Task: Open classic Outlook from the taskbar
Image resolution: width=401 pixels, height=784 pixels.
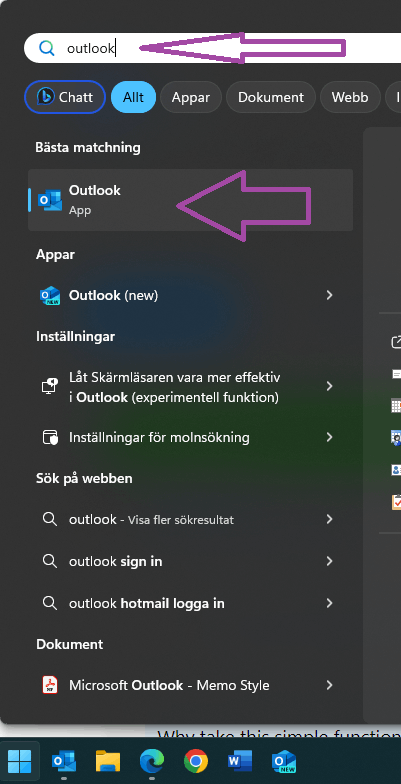Action: click(64, 760)
